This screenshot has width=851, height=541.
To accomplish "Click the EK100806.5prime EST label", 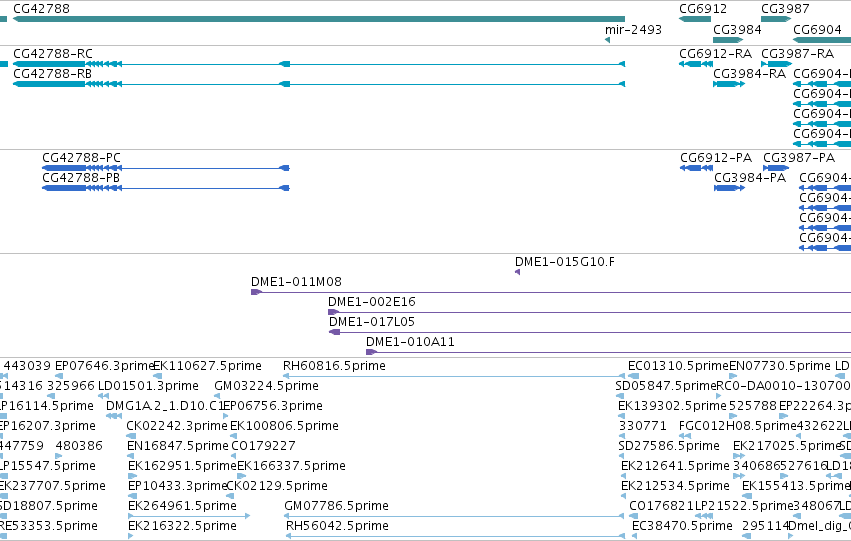I will click(284, 426).
